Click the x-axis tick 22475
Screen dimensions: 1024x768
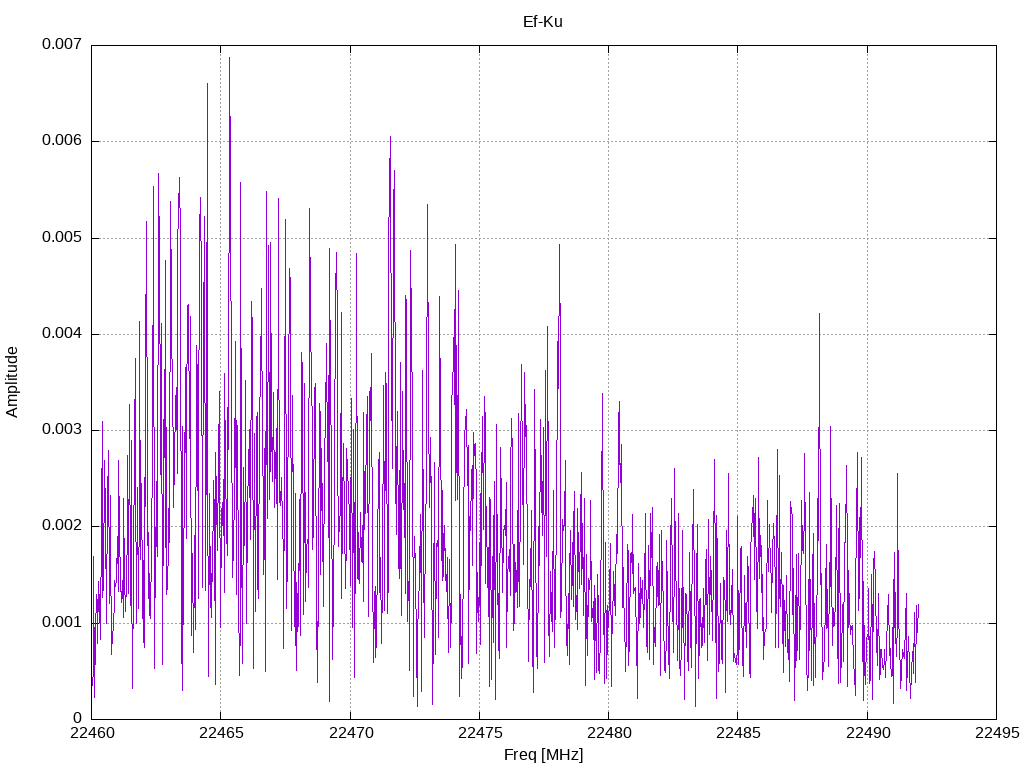[480, 733]
